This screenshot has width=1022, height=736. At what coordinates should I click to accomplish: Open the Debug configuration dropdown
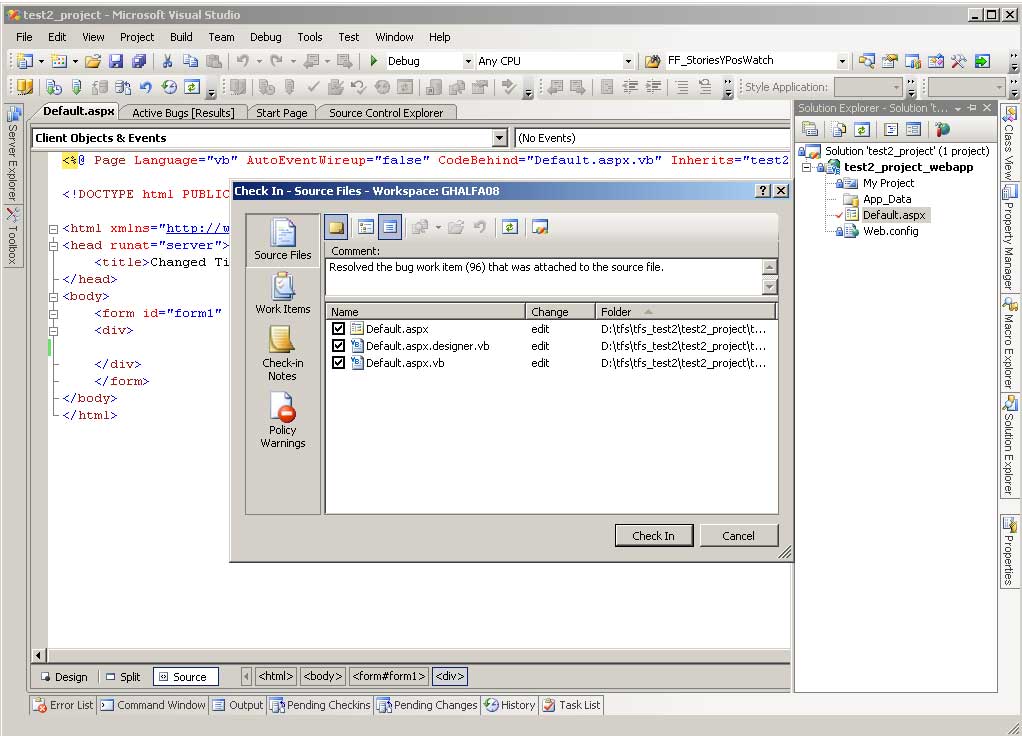(x=467, y=61)
